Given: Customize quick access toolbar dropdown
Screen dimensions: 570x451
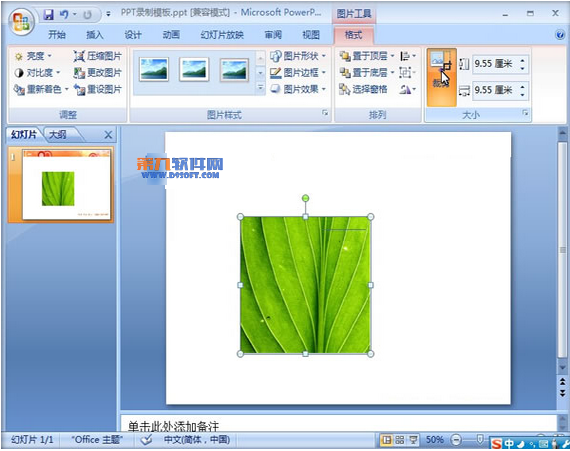Looking at the screenshot, I should click(x=108, y=15).
